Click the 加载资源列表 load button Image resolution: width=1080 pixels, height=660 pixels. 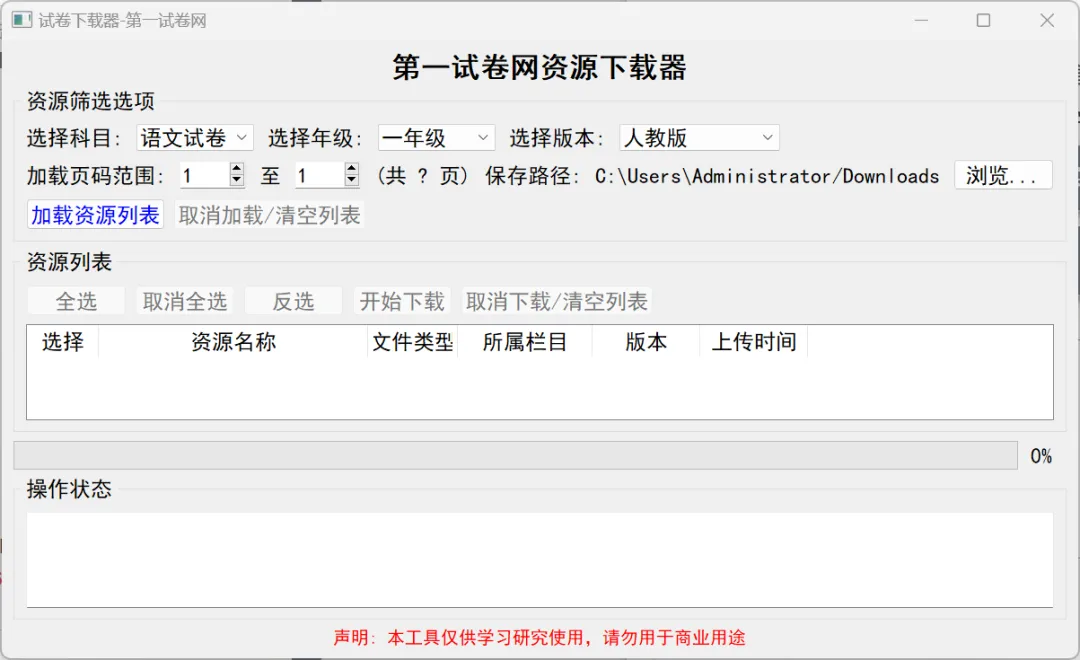(94, 215)
